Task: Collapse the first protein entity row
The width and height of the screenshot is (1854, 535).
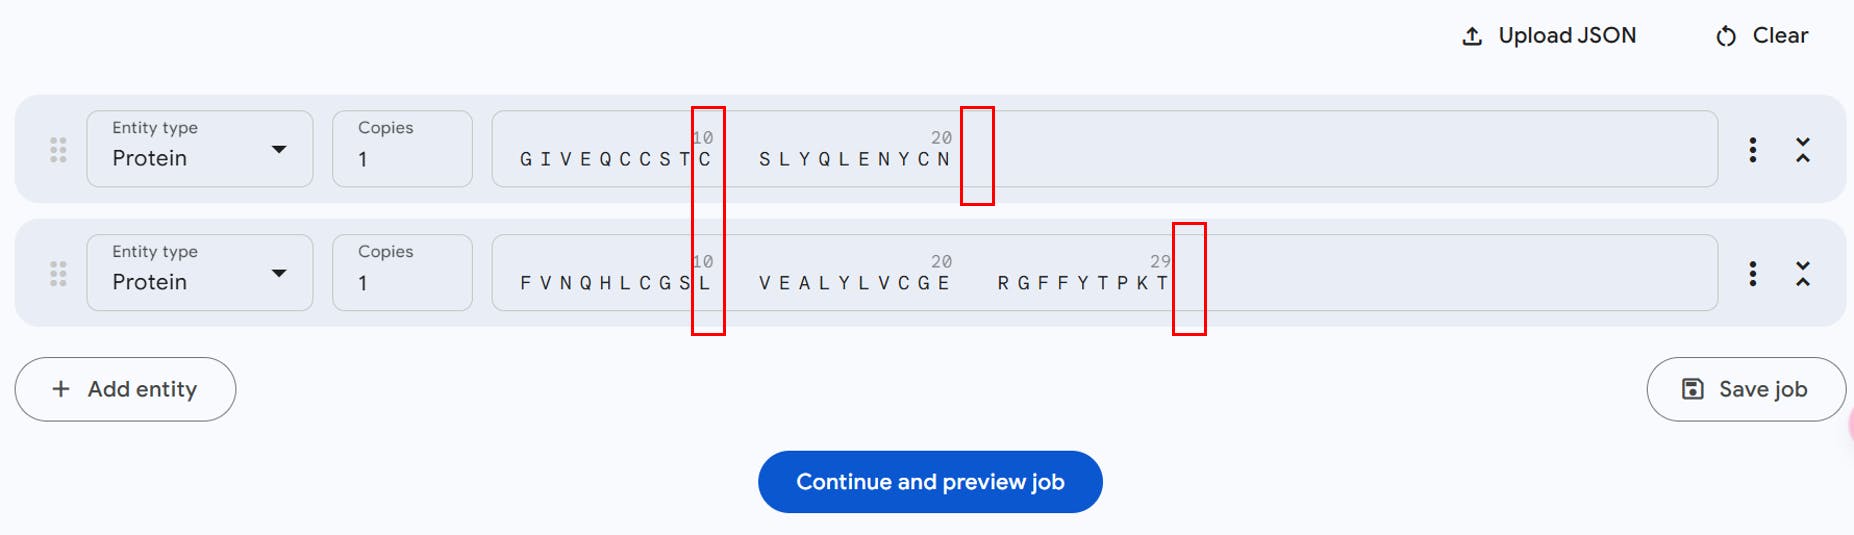Action: coord(1802,150)
